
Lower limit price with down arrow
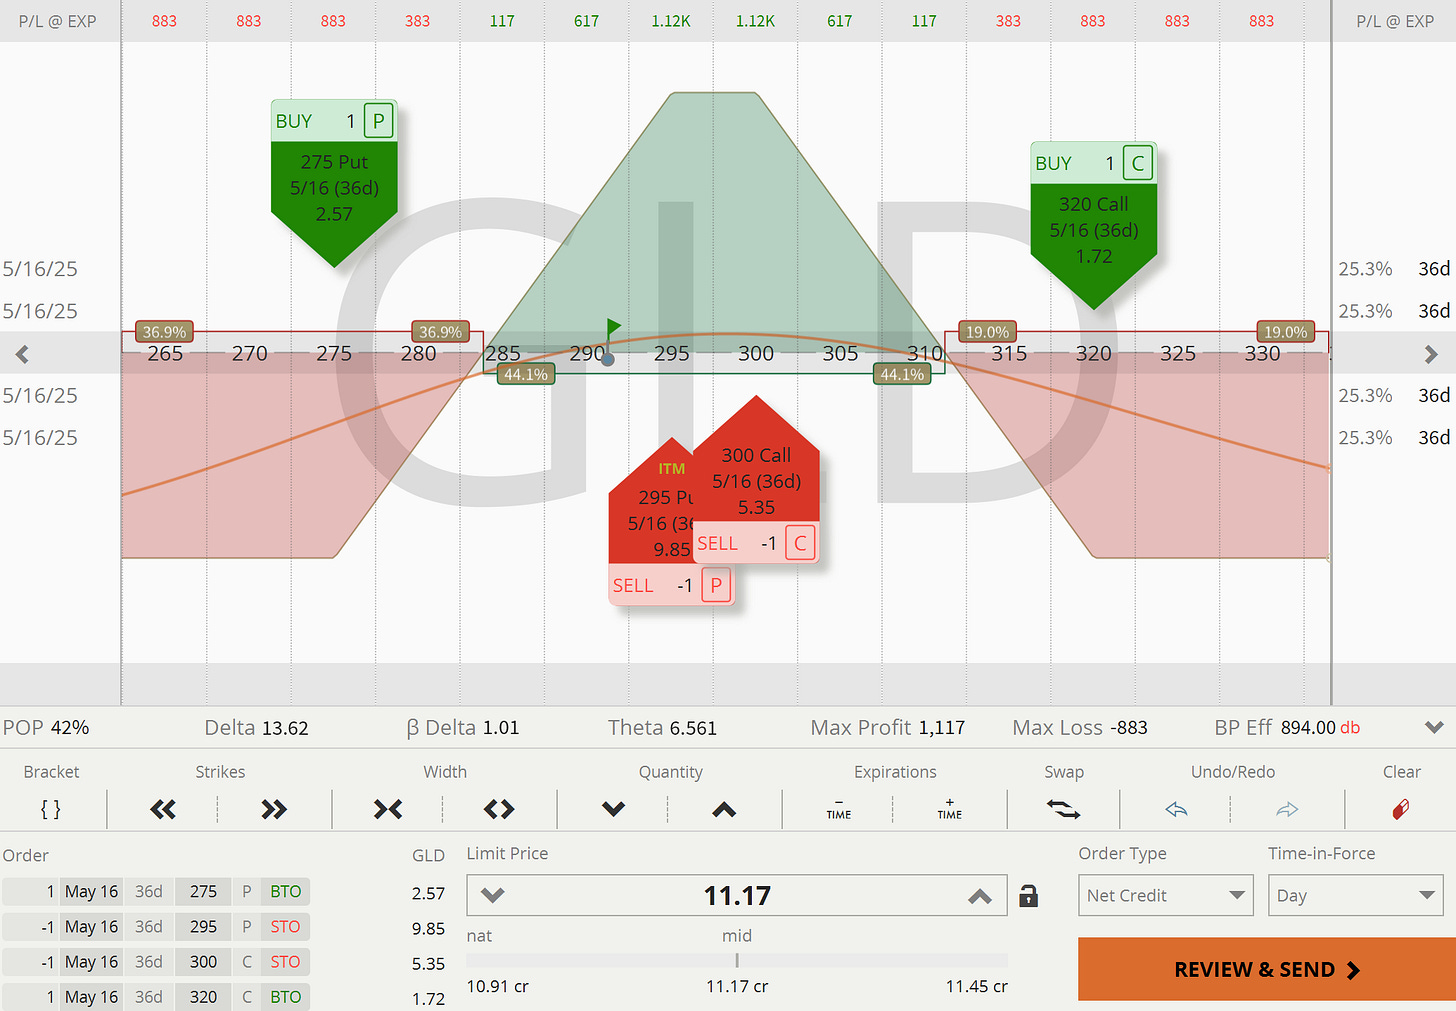(x=493, y=895)
